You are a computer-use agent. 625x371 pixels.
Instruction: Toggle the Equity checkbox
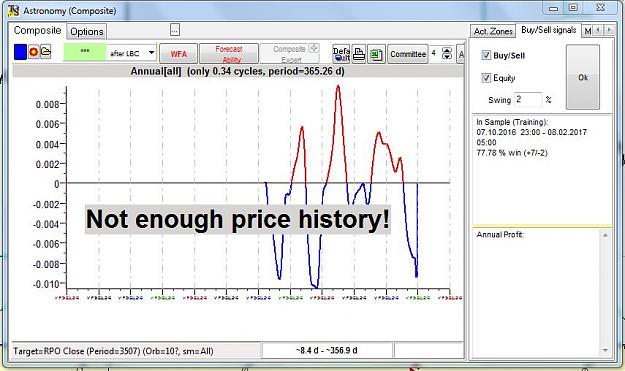(486, 78)
